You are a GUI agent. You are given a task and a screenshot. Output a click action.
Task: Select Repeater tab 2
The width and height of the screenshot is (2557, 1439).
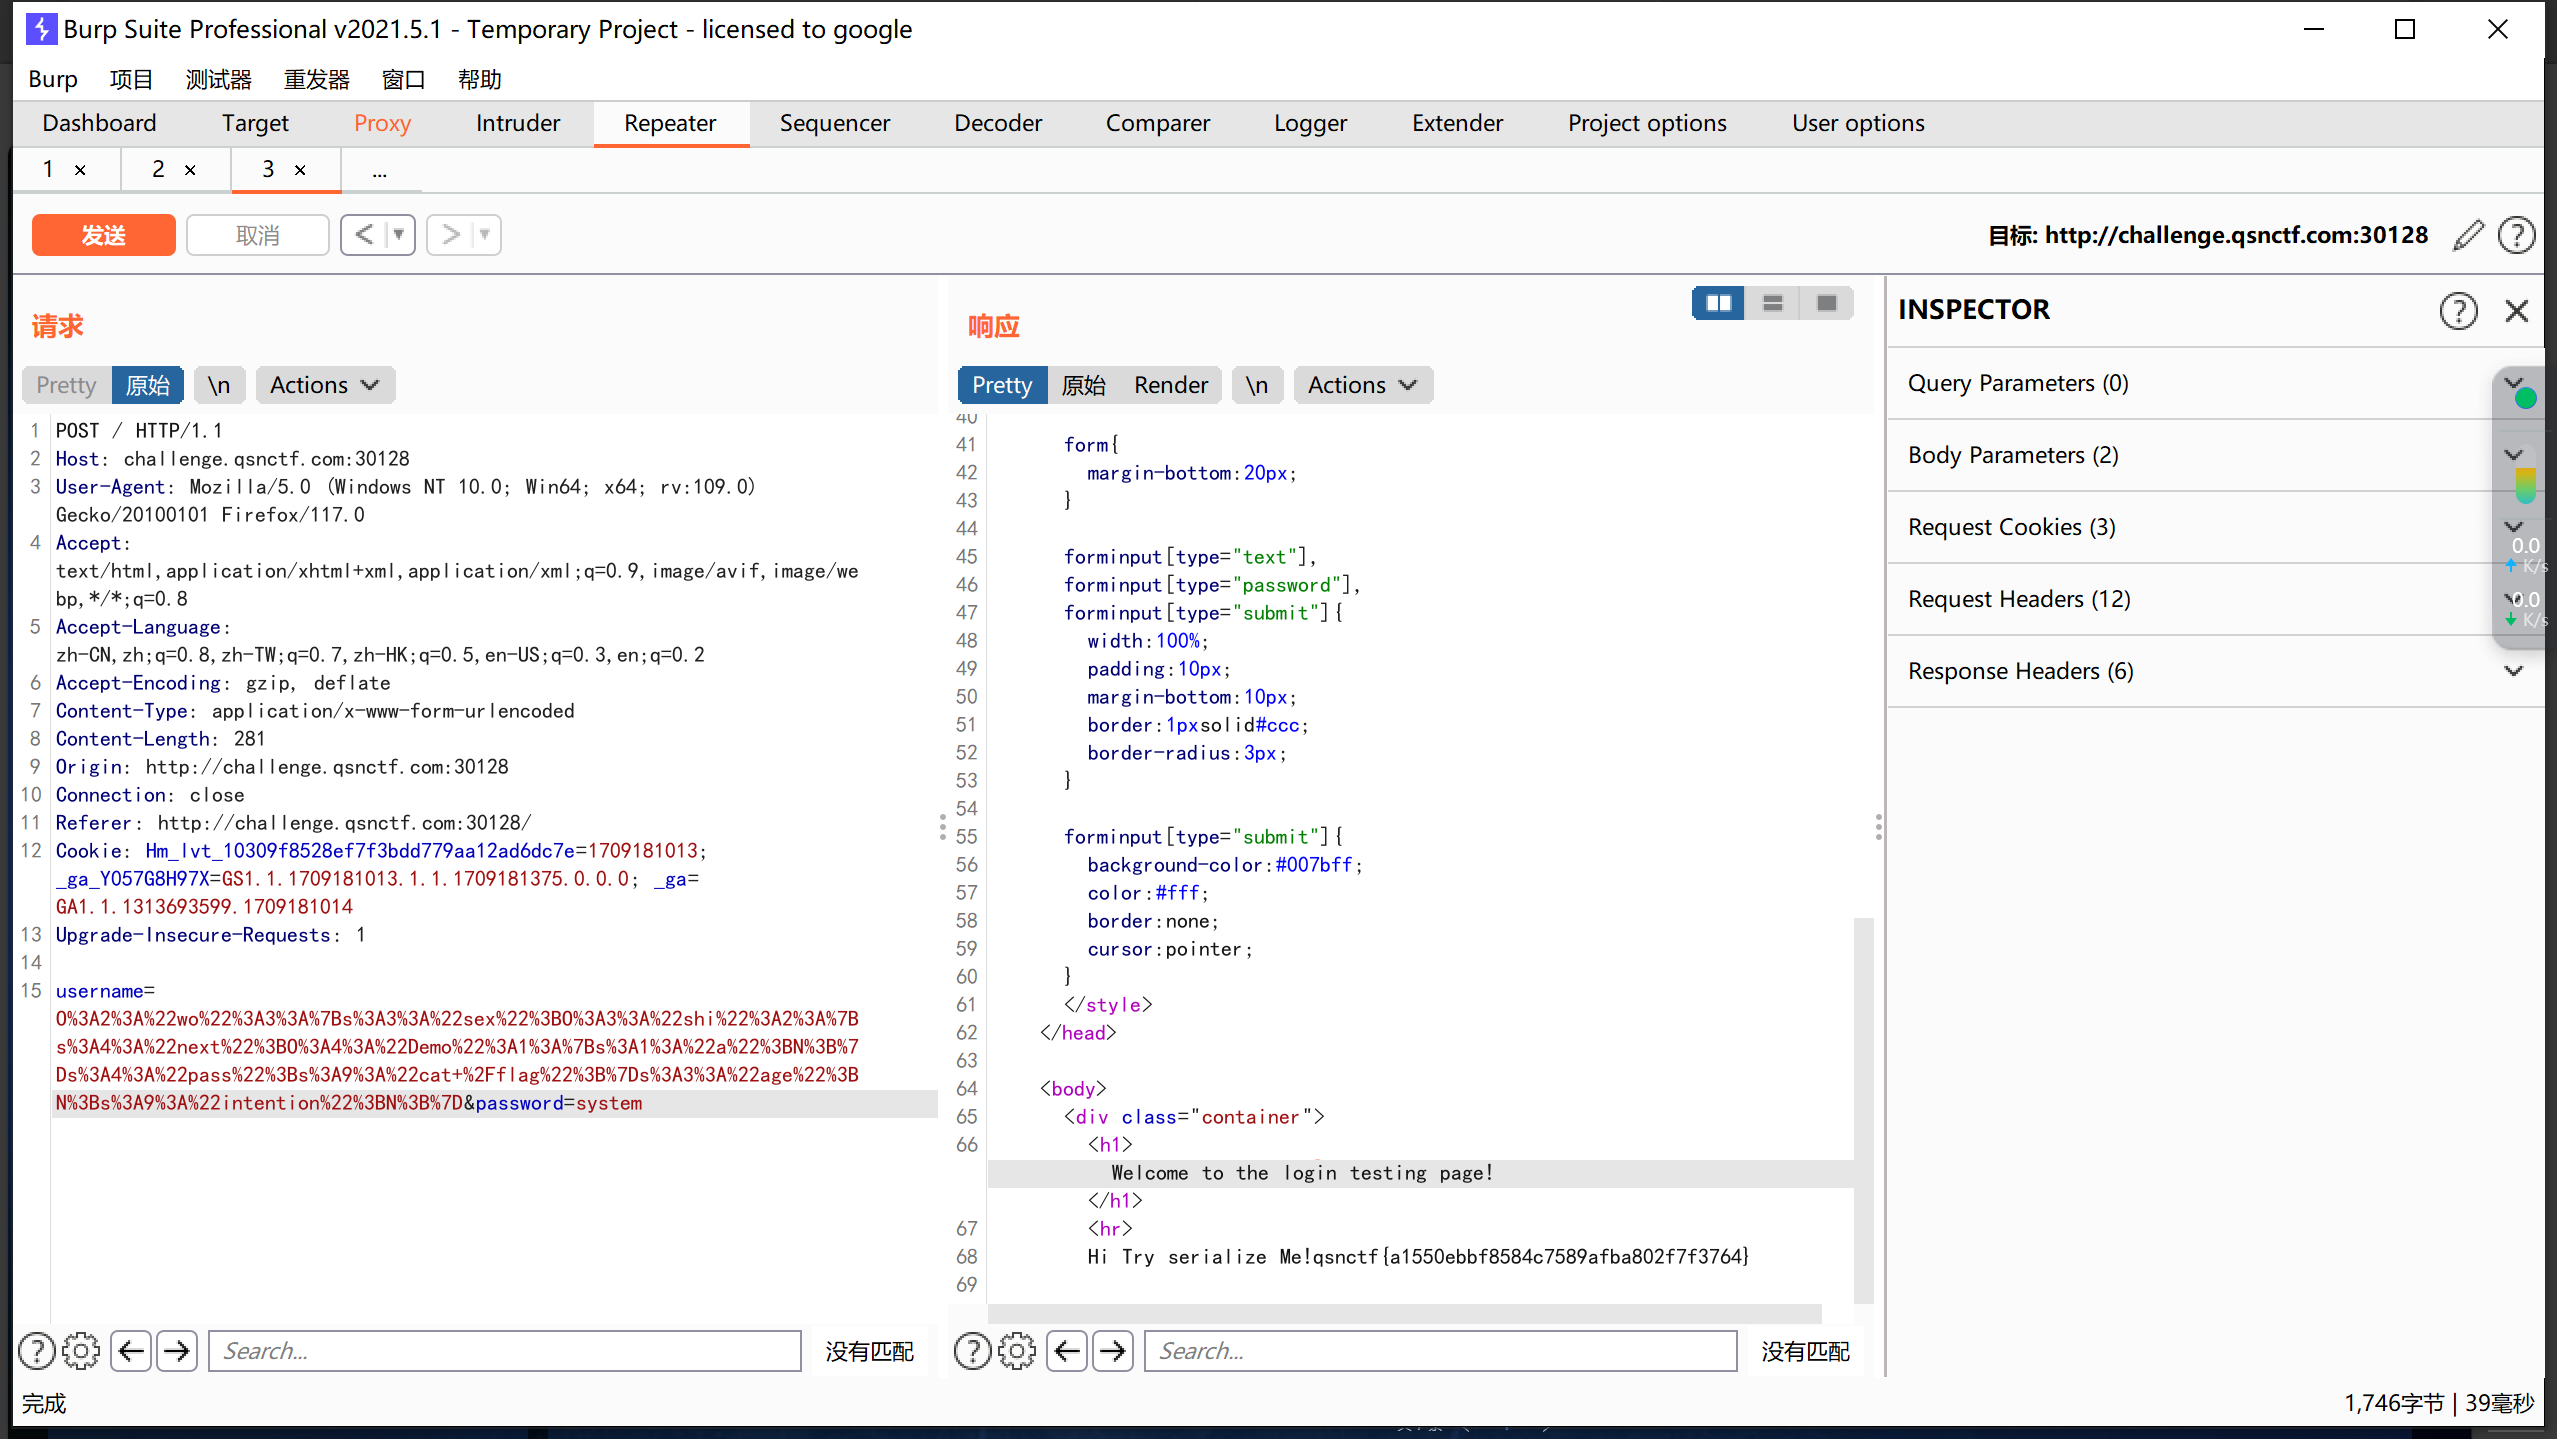coord(158,170)
